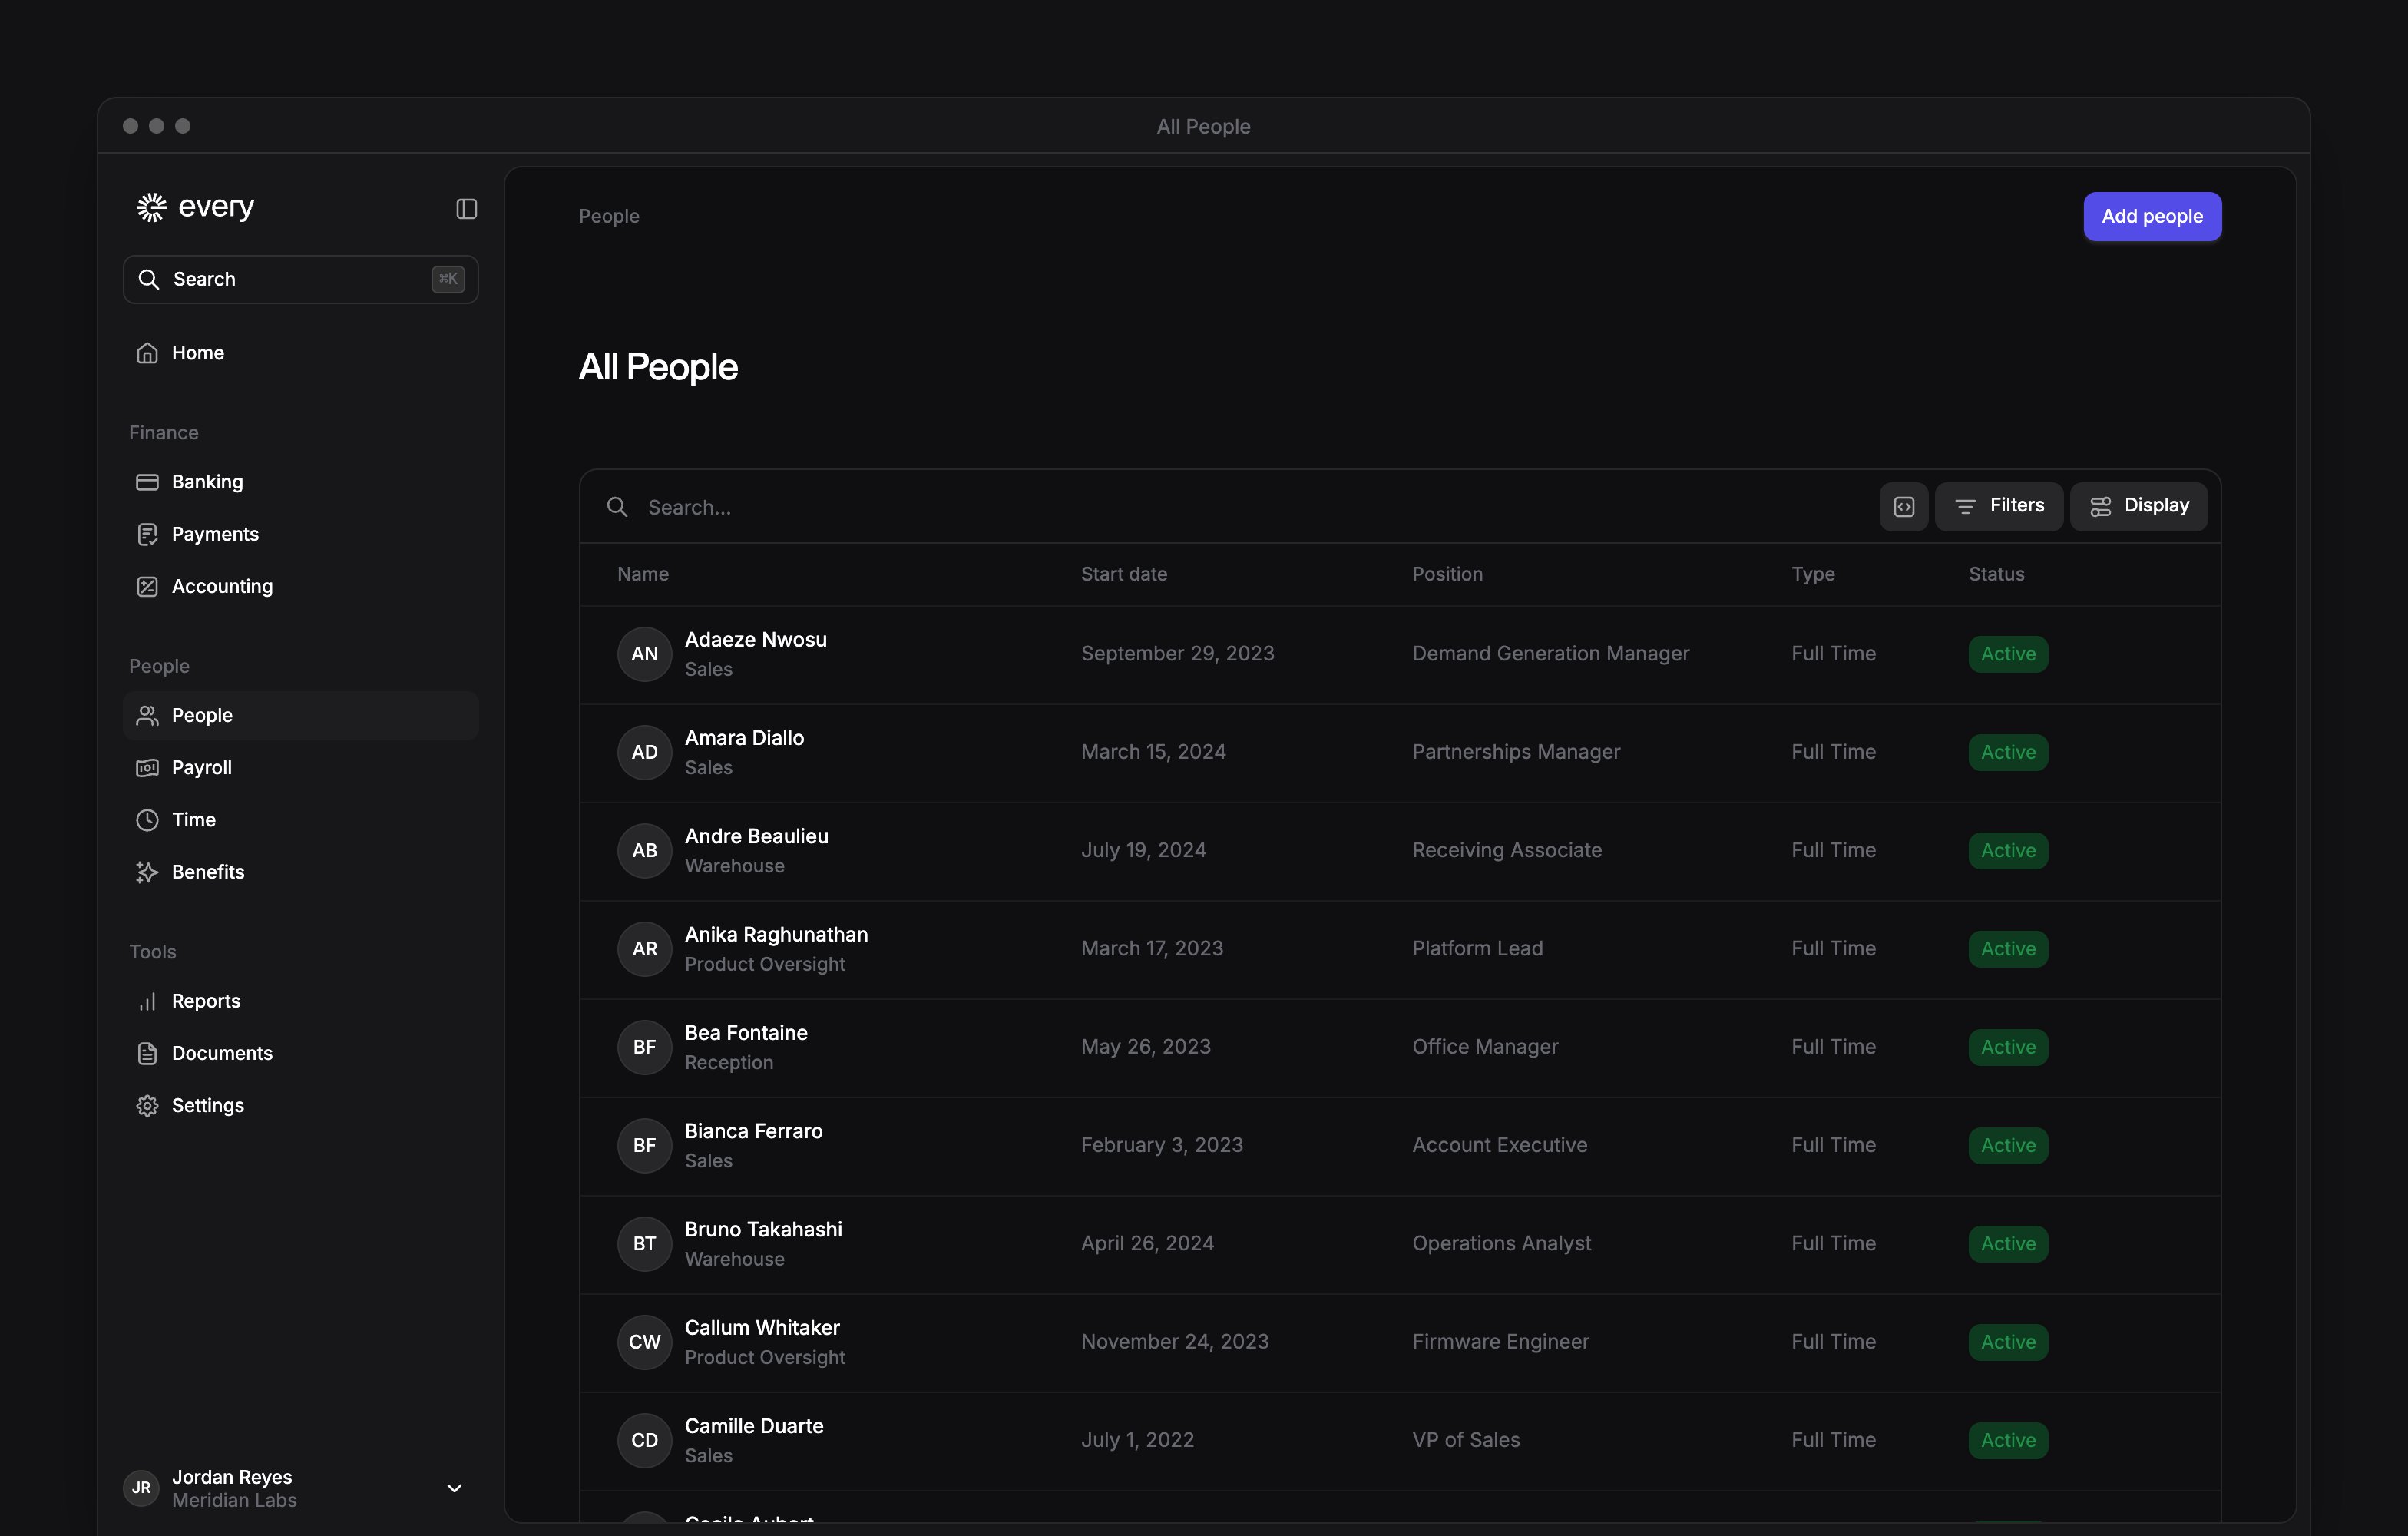The height and width of the screenshot is (1536, 2408).
Task: Click the Payments receipt icon
Action: [147, 534]
